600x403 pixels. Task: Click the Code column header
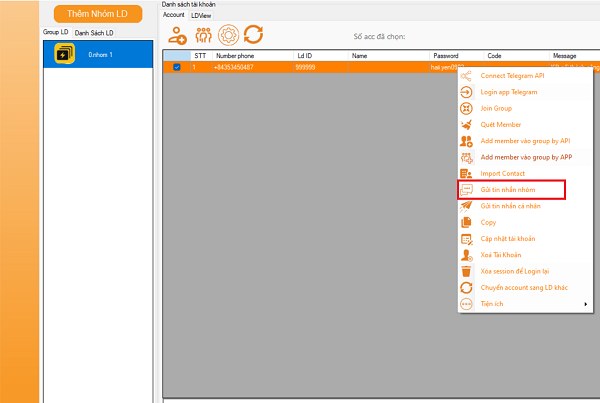pos(516,56)
